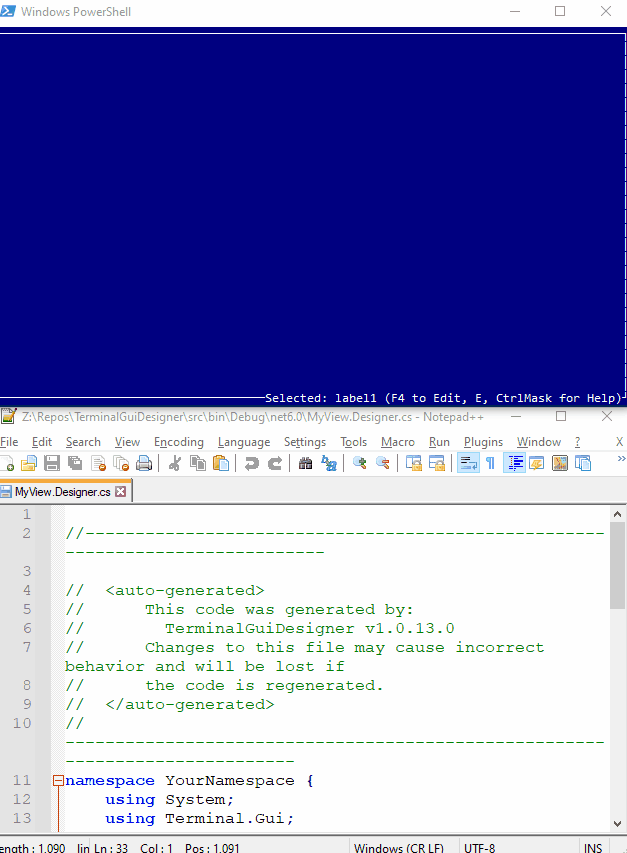Viewport: 627px width, 853px height.
Task: Open the Tools menu
Action: (x=353, y=442)
